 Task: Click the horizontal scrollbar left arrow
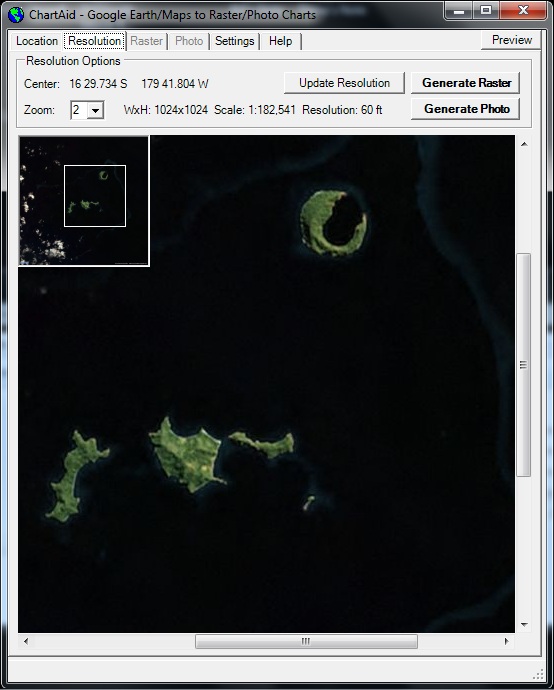pos(26,641)
